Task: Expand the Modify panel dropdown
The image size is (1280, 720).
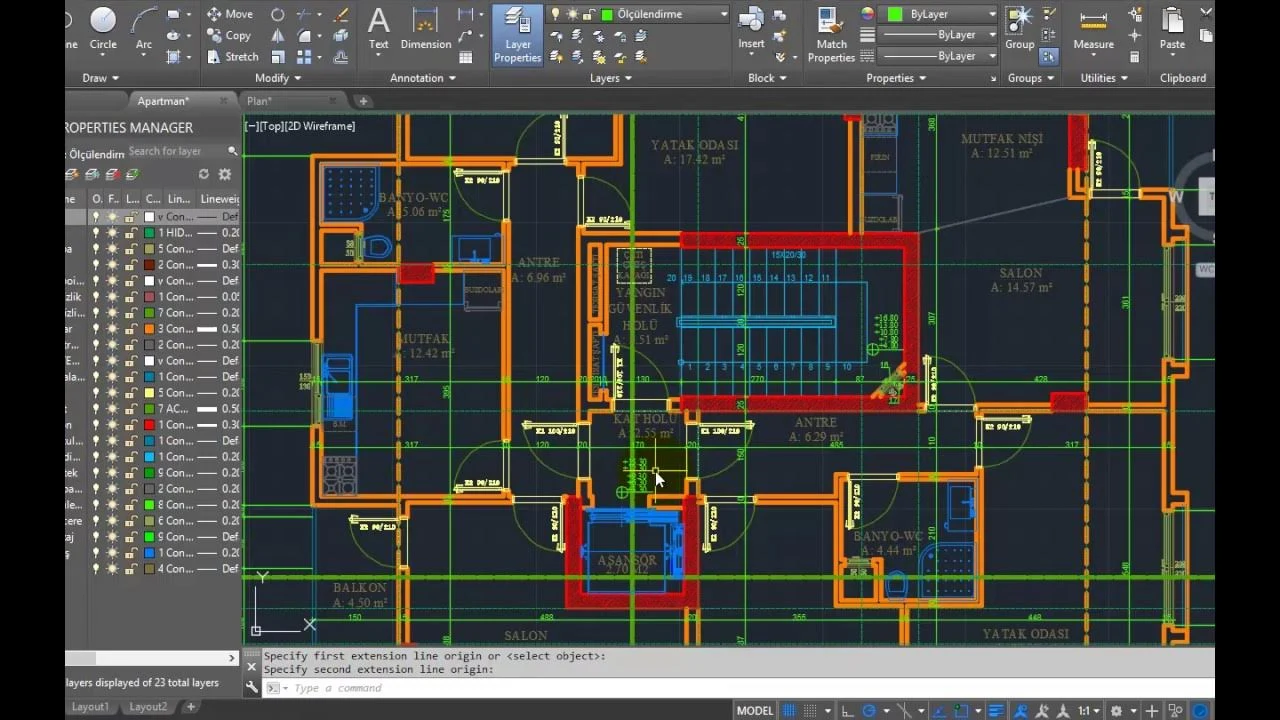Action: [278, 78]
